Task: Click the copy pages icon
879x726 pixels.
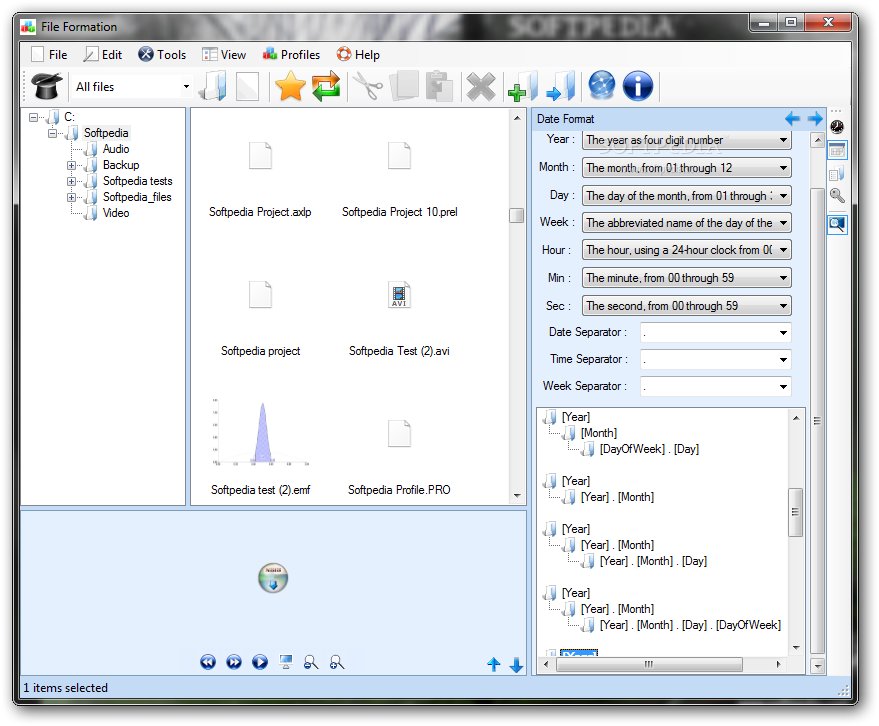Action: point(405,86)
